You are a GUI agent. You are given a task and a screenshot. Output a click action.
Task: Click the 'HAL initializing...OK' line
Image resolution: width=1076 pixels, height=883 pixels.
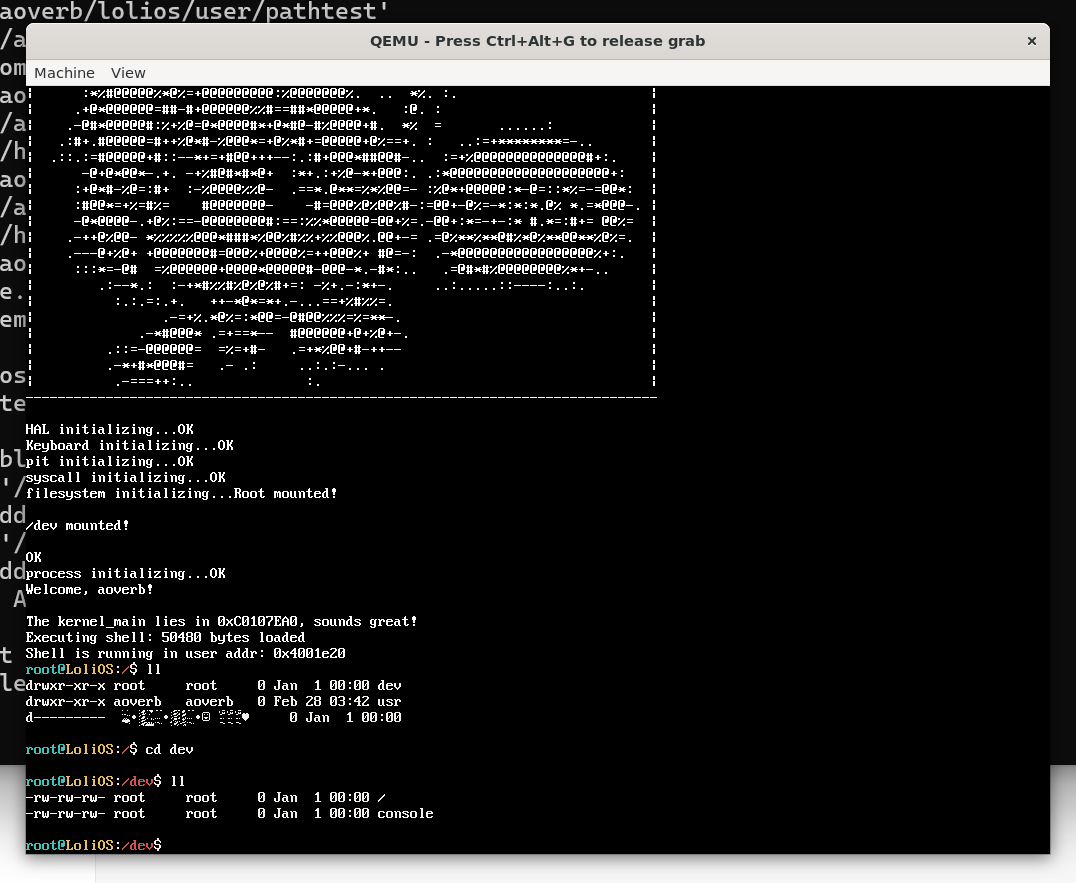(x=109, y=430)
